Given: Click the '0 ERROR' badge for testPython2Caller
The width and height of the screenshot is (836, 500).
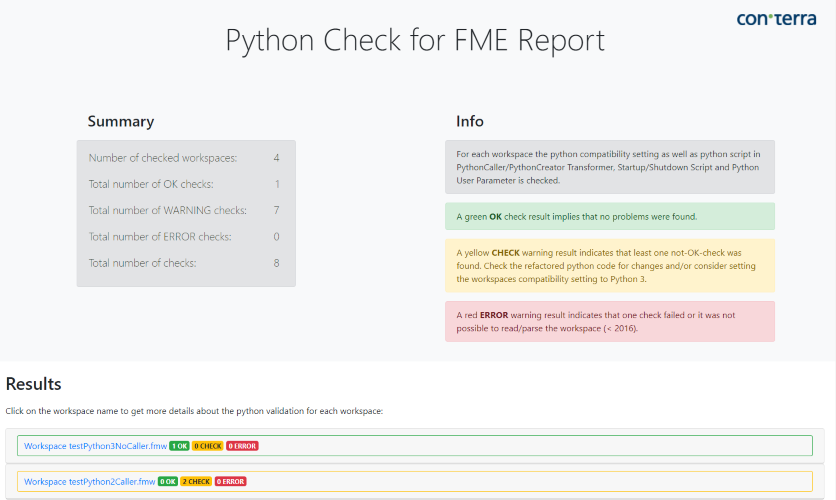Looking at the screenshot, I should [230, 481].
